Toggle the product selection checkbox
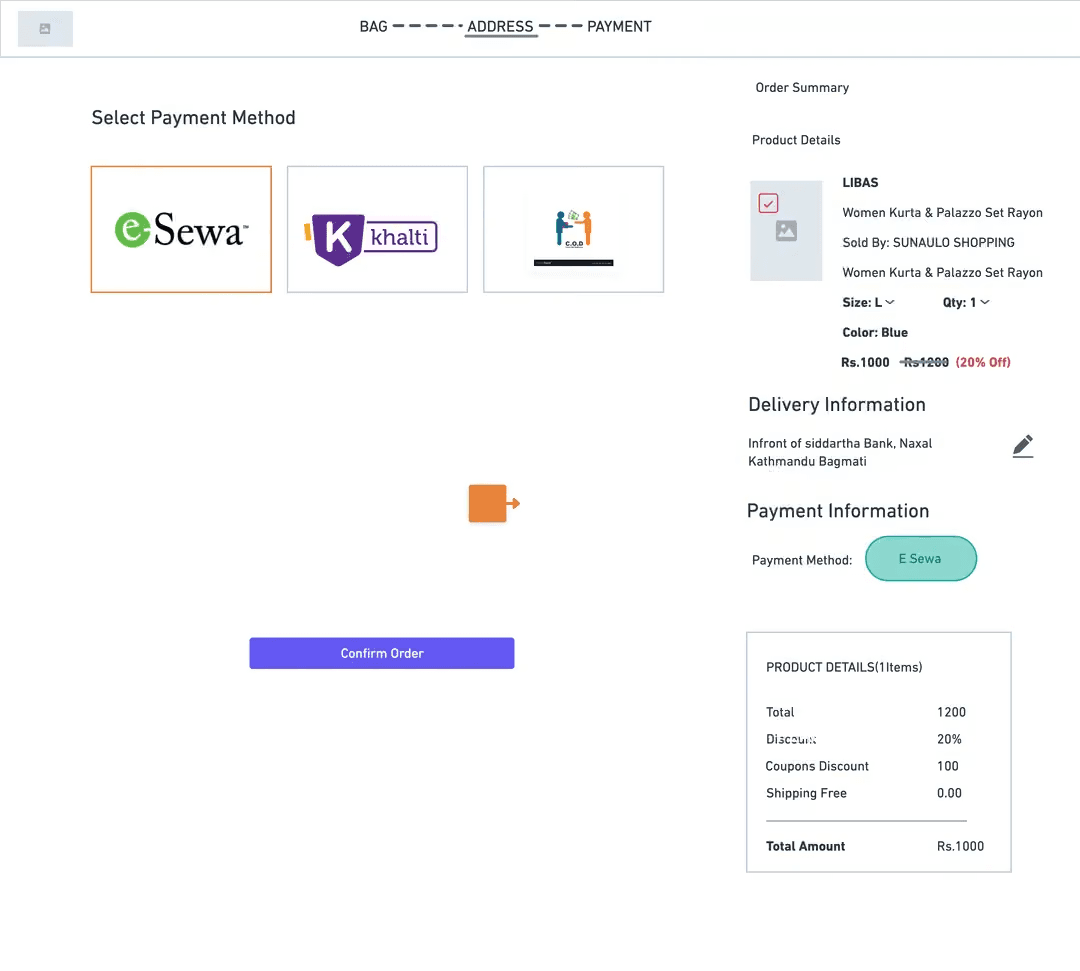 pos(768,203)
